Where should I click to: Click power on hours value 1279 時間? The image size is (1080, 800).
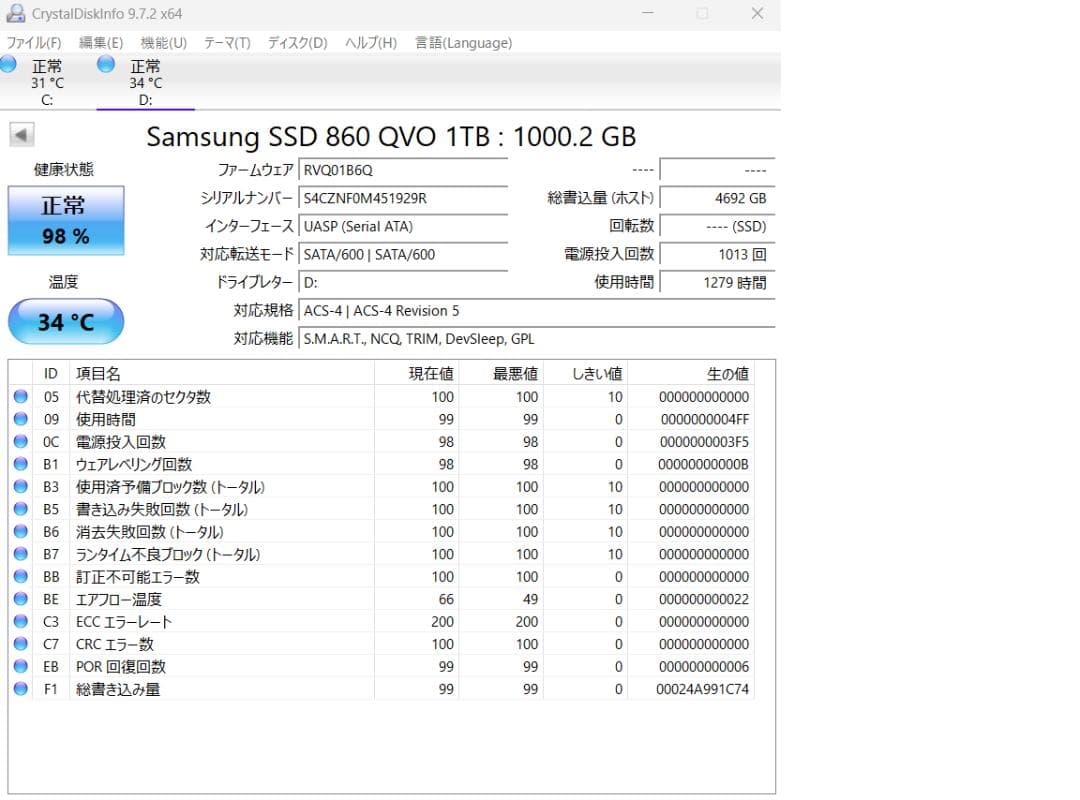718,283
